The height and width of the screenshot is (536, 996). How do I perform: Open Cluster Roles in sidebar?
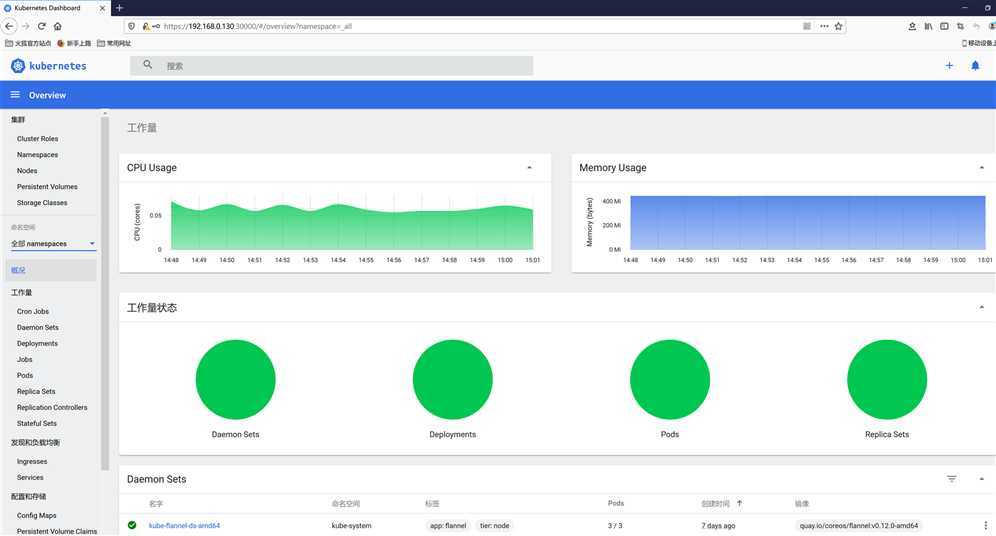click(x=37, y=138)
